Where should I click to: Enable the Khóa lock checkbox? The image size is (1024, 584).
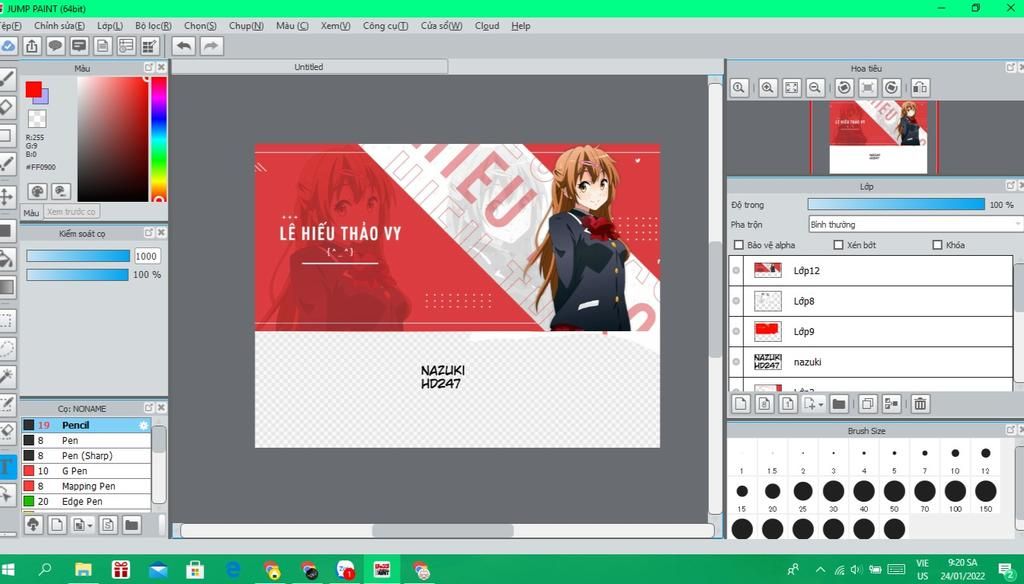pyautogui.click(x=937, y=245)
